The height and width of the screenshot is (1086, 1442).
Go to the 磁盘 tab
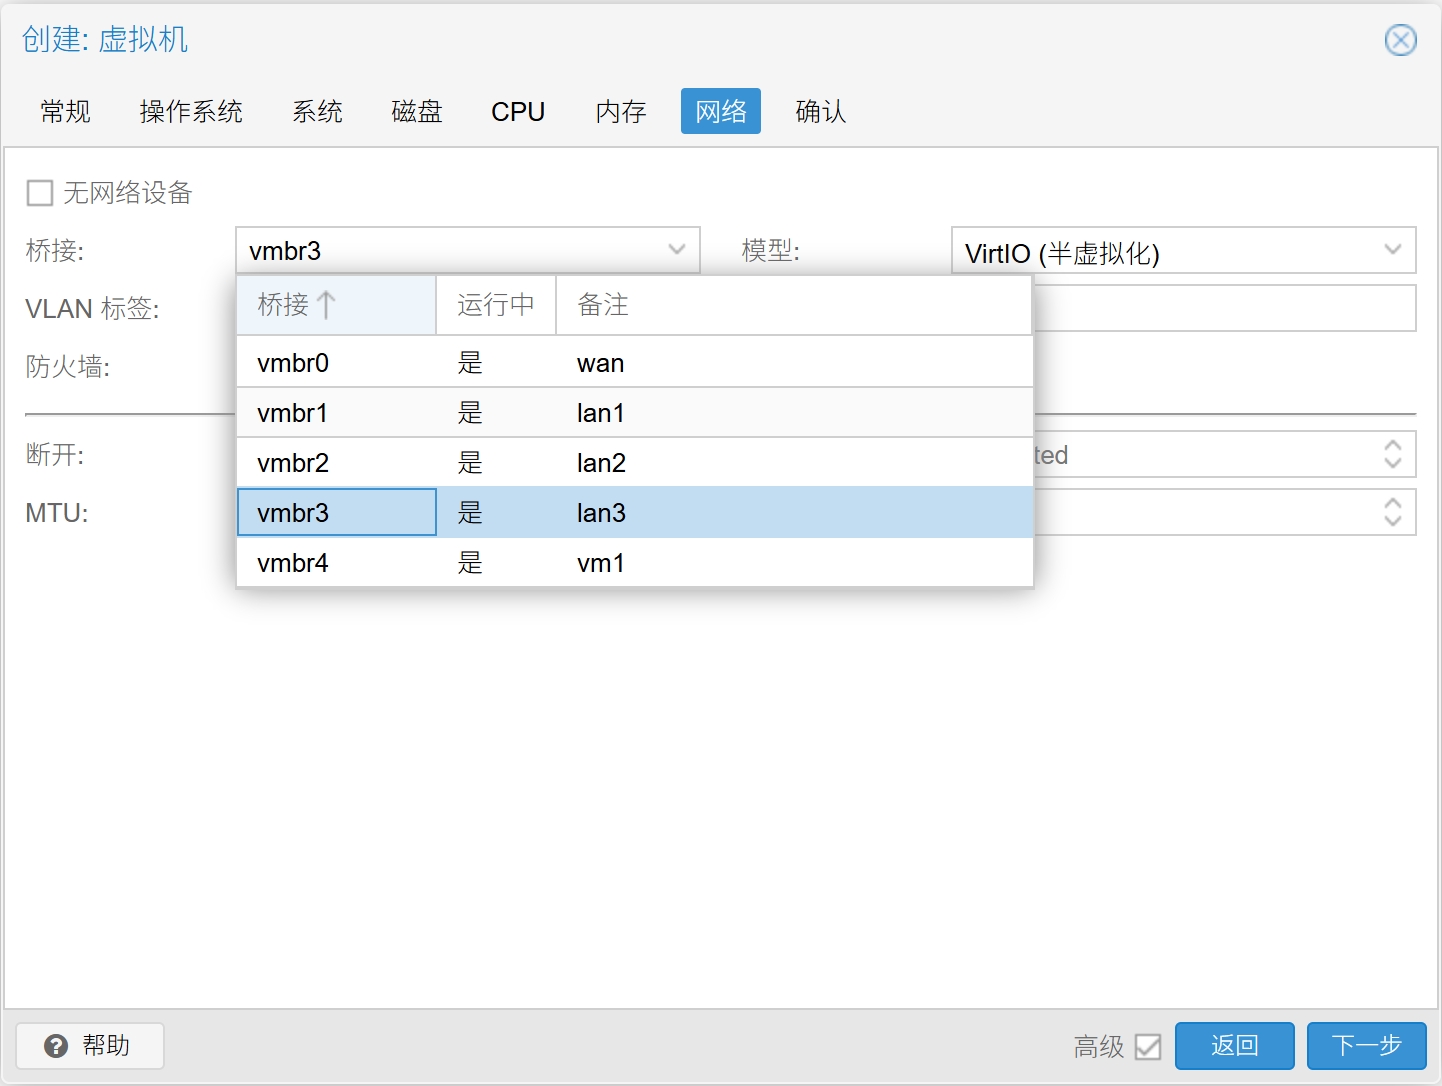tap(417, 111)
